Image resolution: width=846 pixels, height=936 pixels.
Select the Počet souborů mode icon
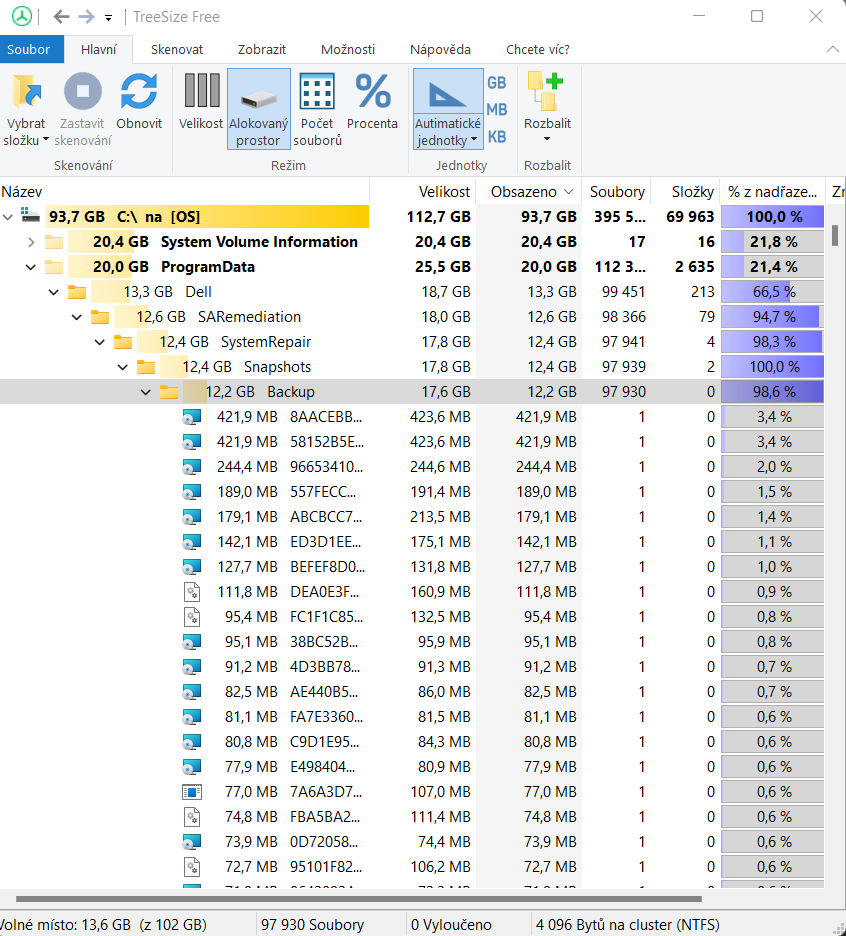(x=317, y=93)
